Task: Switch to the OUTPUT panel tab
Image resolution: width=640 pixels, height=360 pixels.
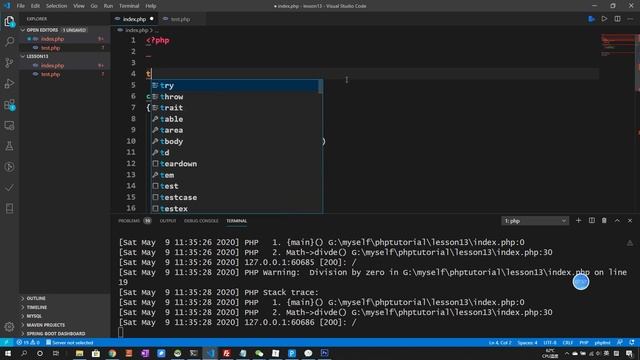Action: coord(168,221)
